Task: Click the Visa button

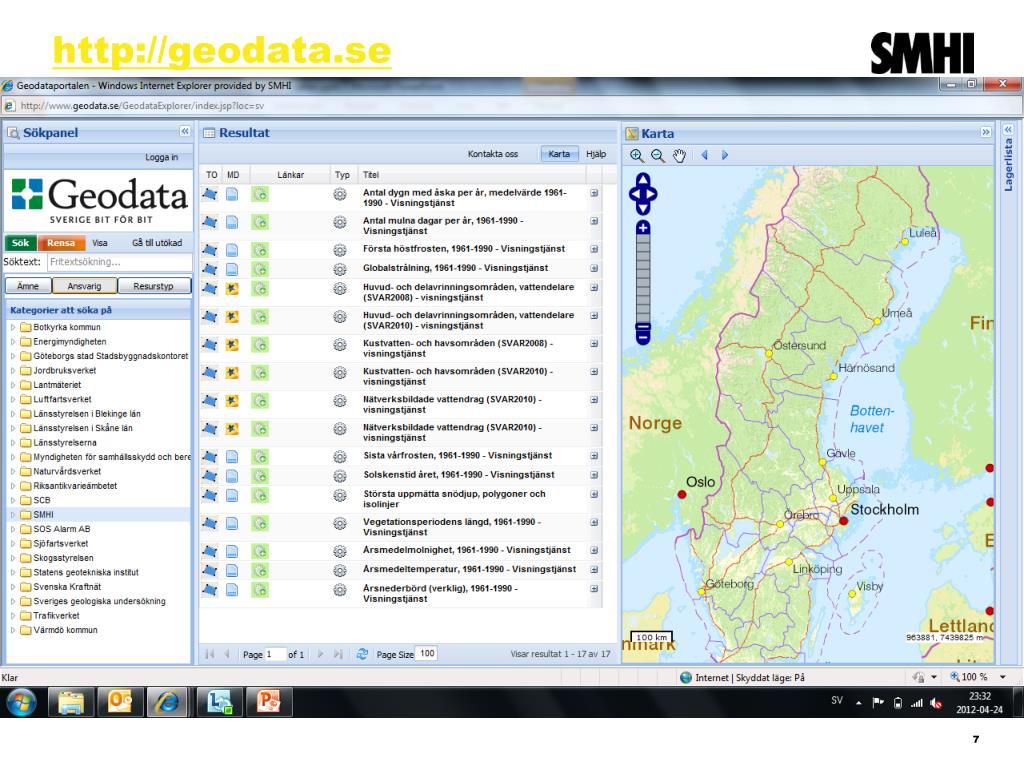Action: click(x=100, y=243)
